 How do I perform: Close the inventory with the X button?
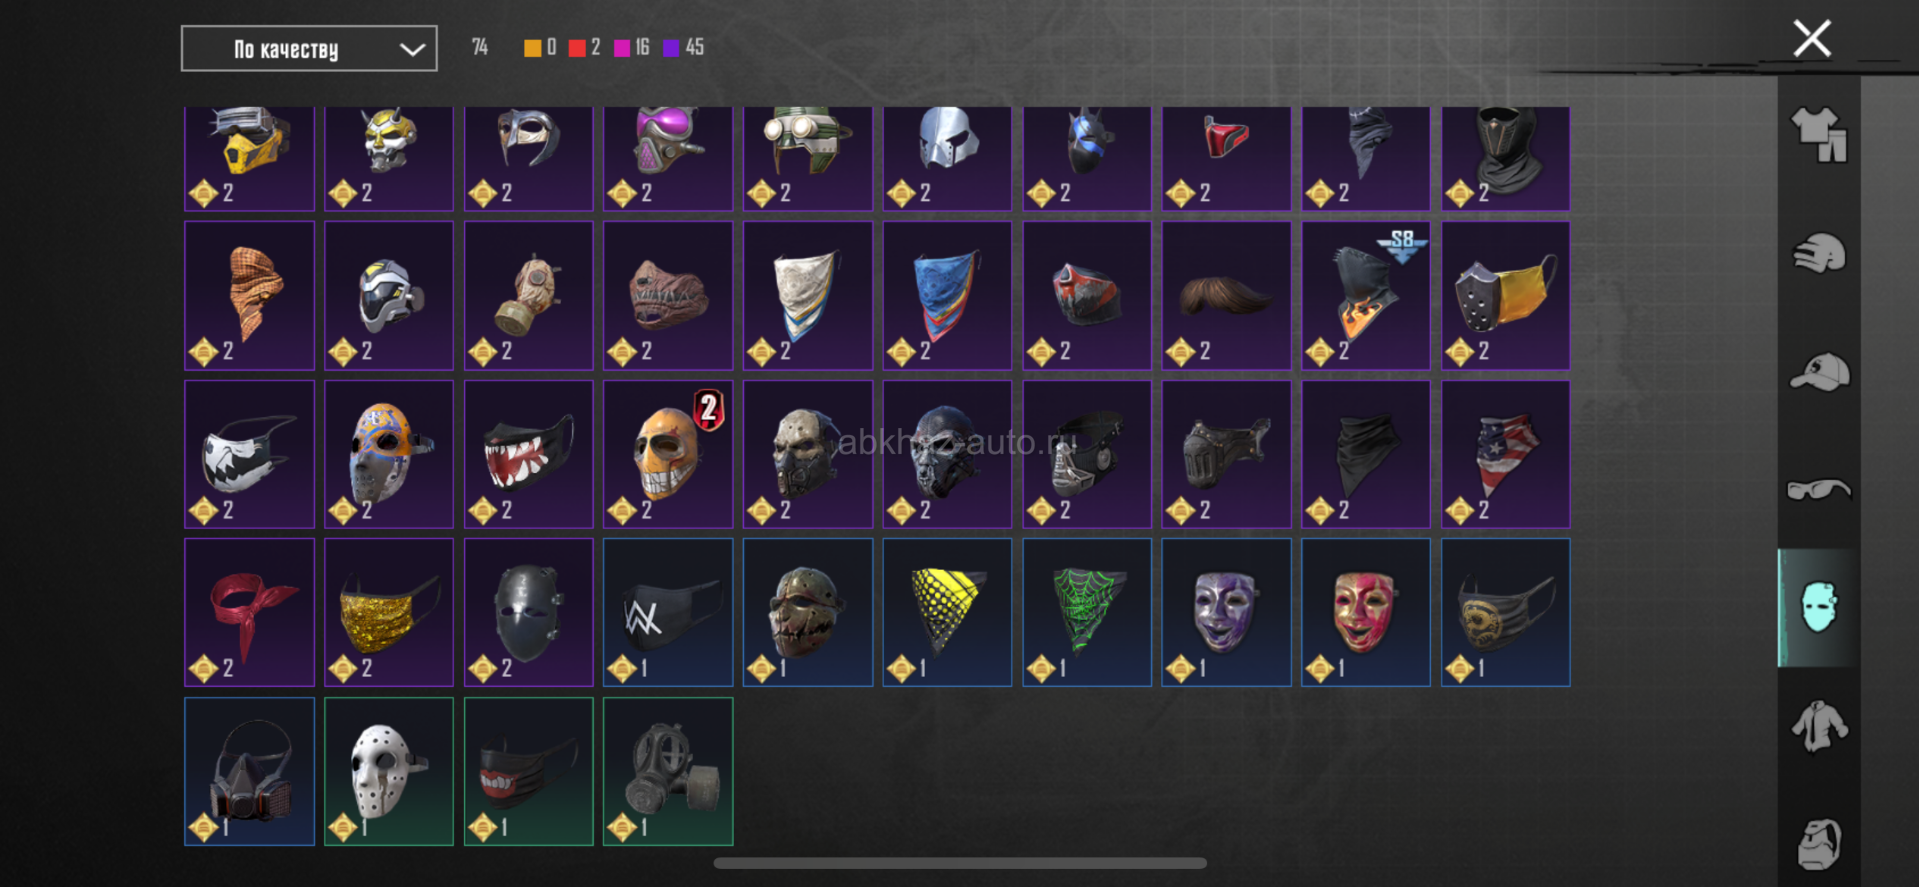click(x=1812, y=39)
